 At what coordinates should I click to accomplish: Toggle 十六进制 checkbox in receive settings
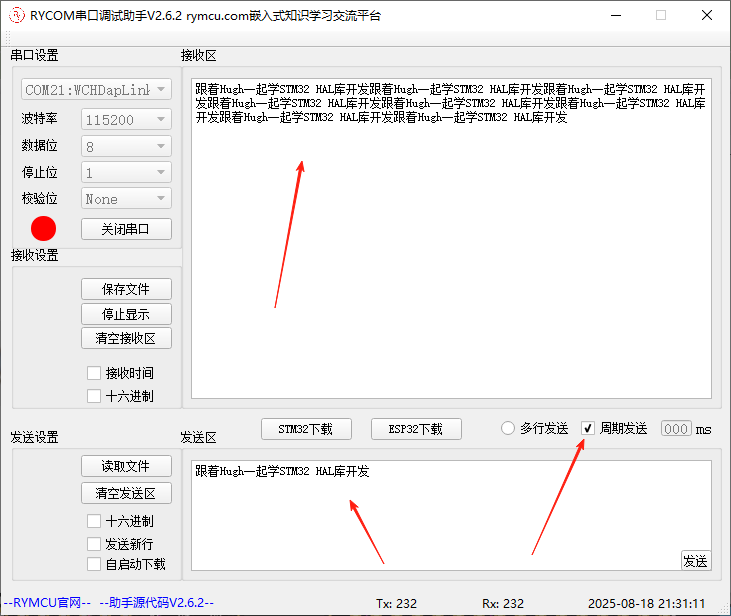(94, 396)
